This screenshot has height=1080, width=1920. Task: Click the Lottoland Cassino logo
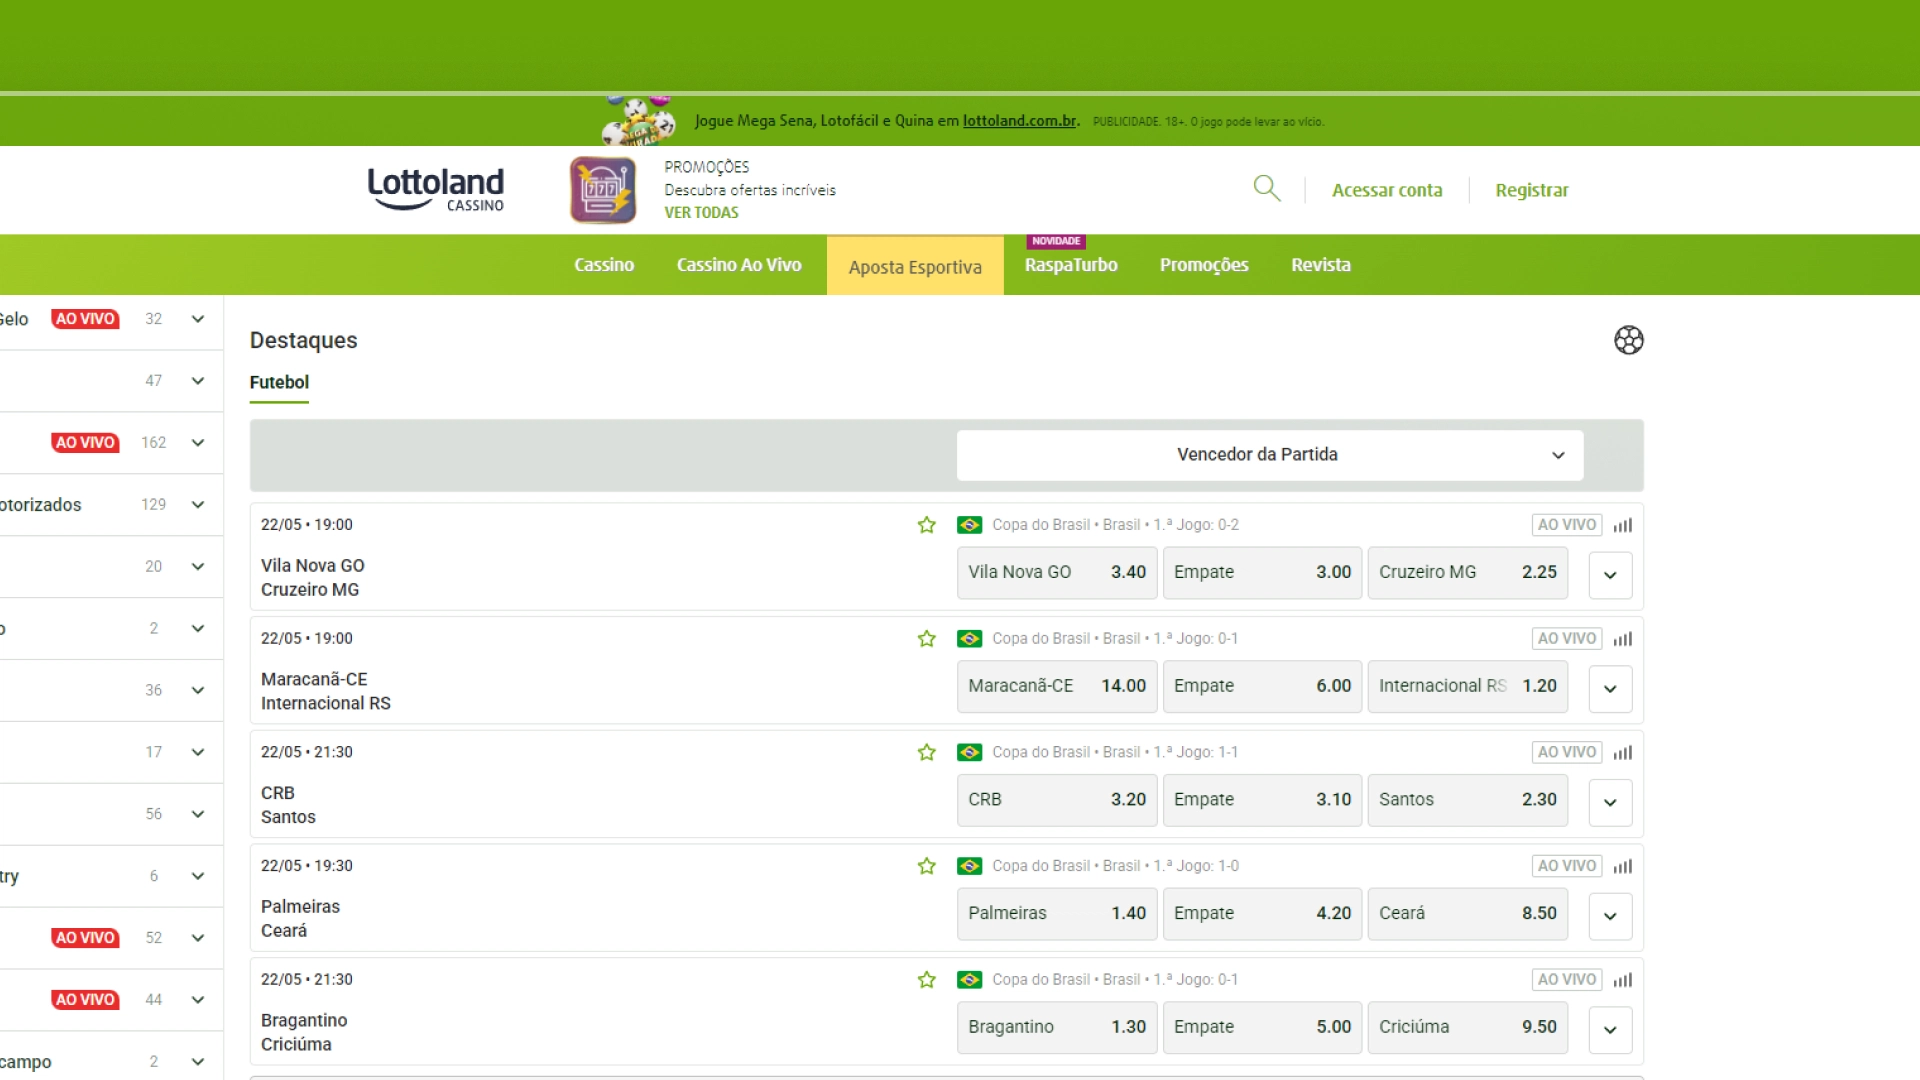[x=436, y=189]
